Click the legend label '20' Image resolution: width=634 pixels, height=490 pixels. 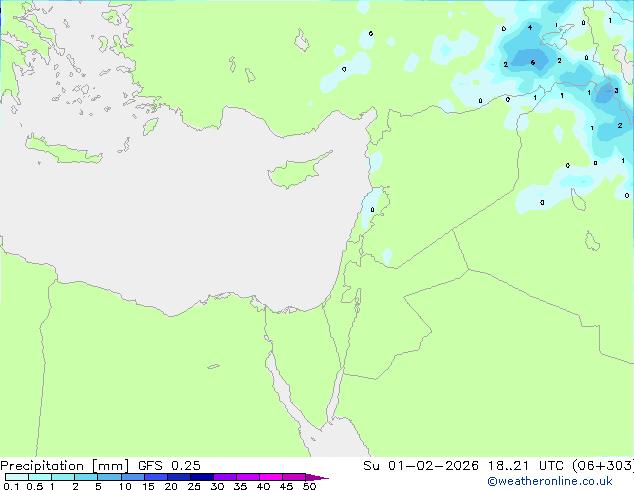point(171,486)
